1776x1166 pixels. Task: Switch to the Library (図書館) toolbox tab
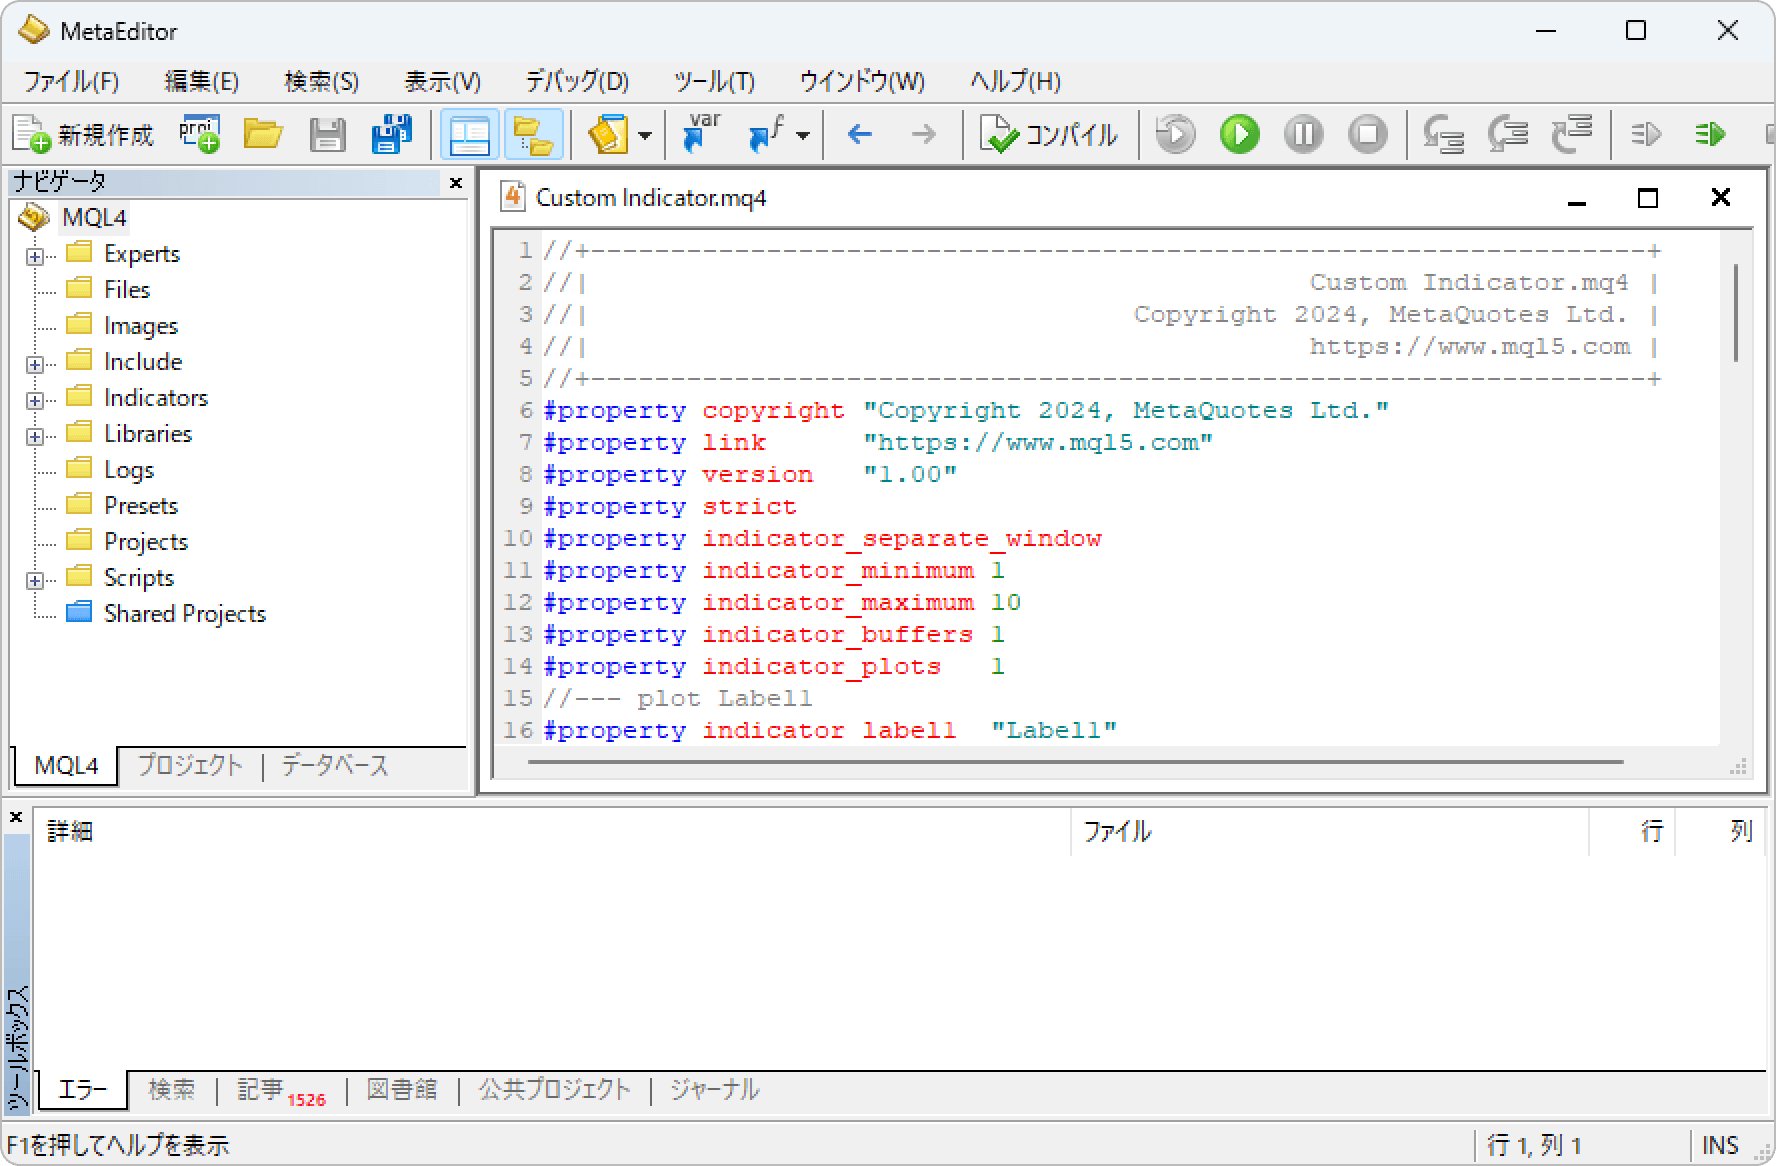point(402,1089)
